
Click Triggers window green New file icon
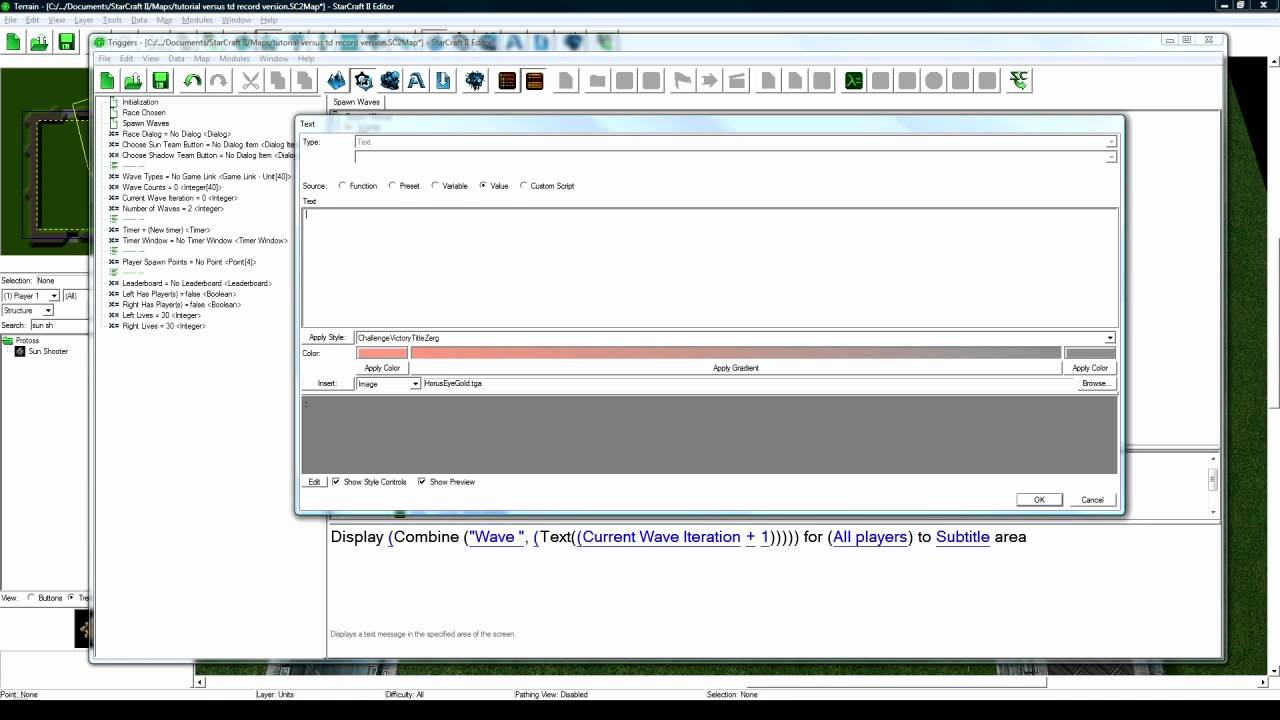[x=106, y=81]
